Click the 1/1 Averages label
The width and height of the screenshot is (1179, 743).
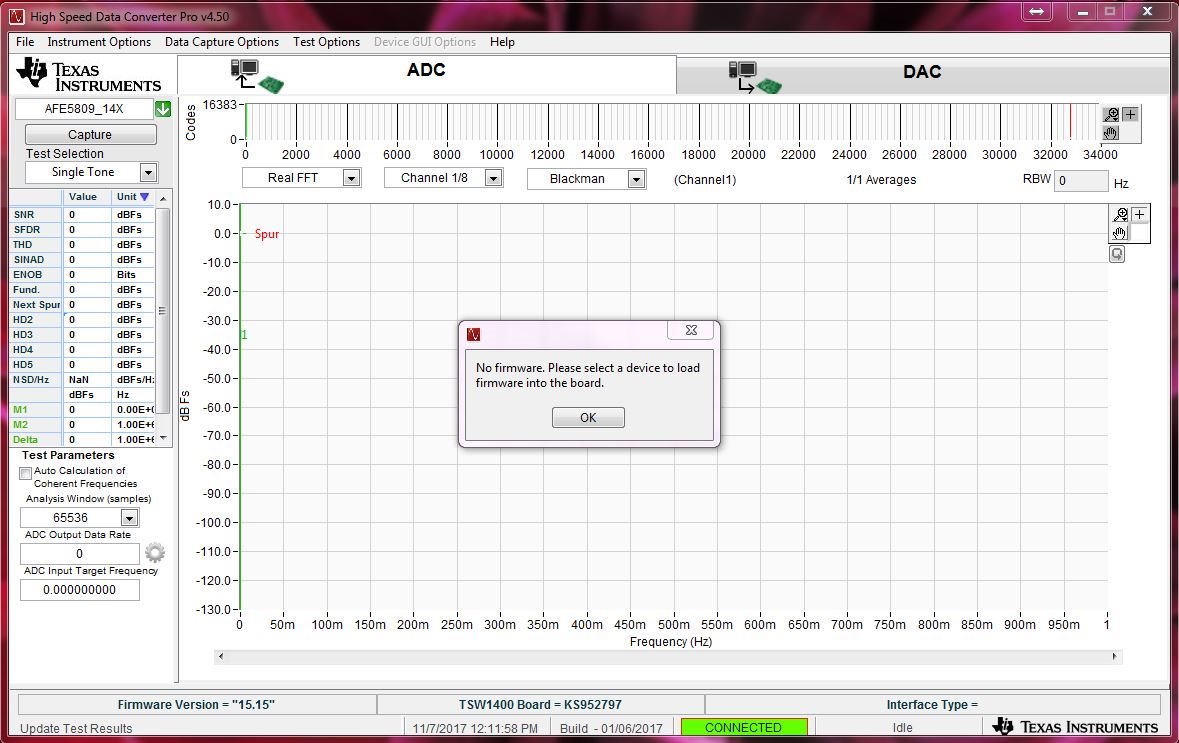pyautogui.click(x=881, y=180)
